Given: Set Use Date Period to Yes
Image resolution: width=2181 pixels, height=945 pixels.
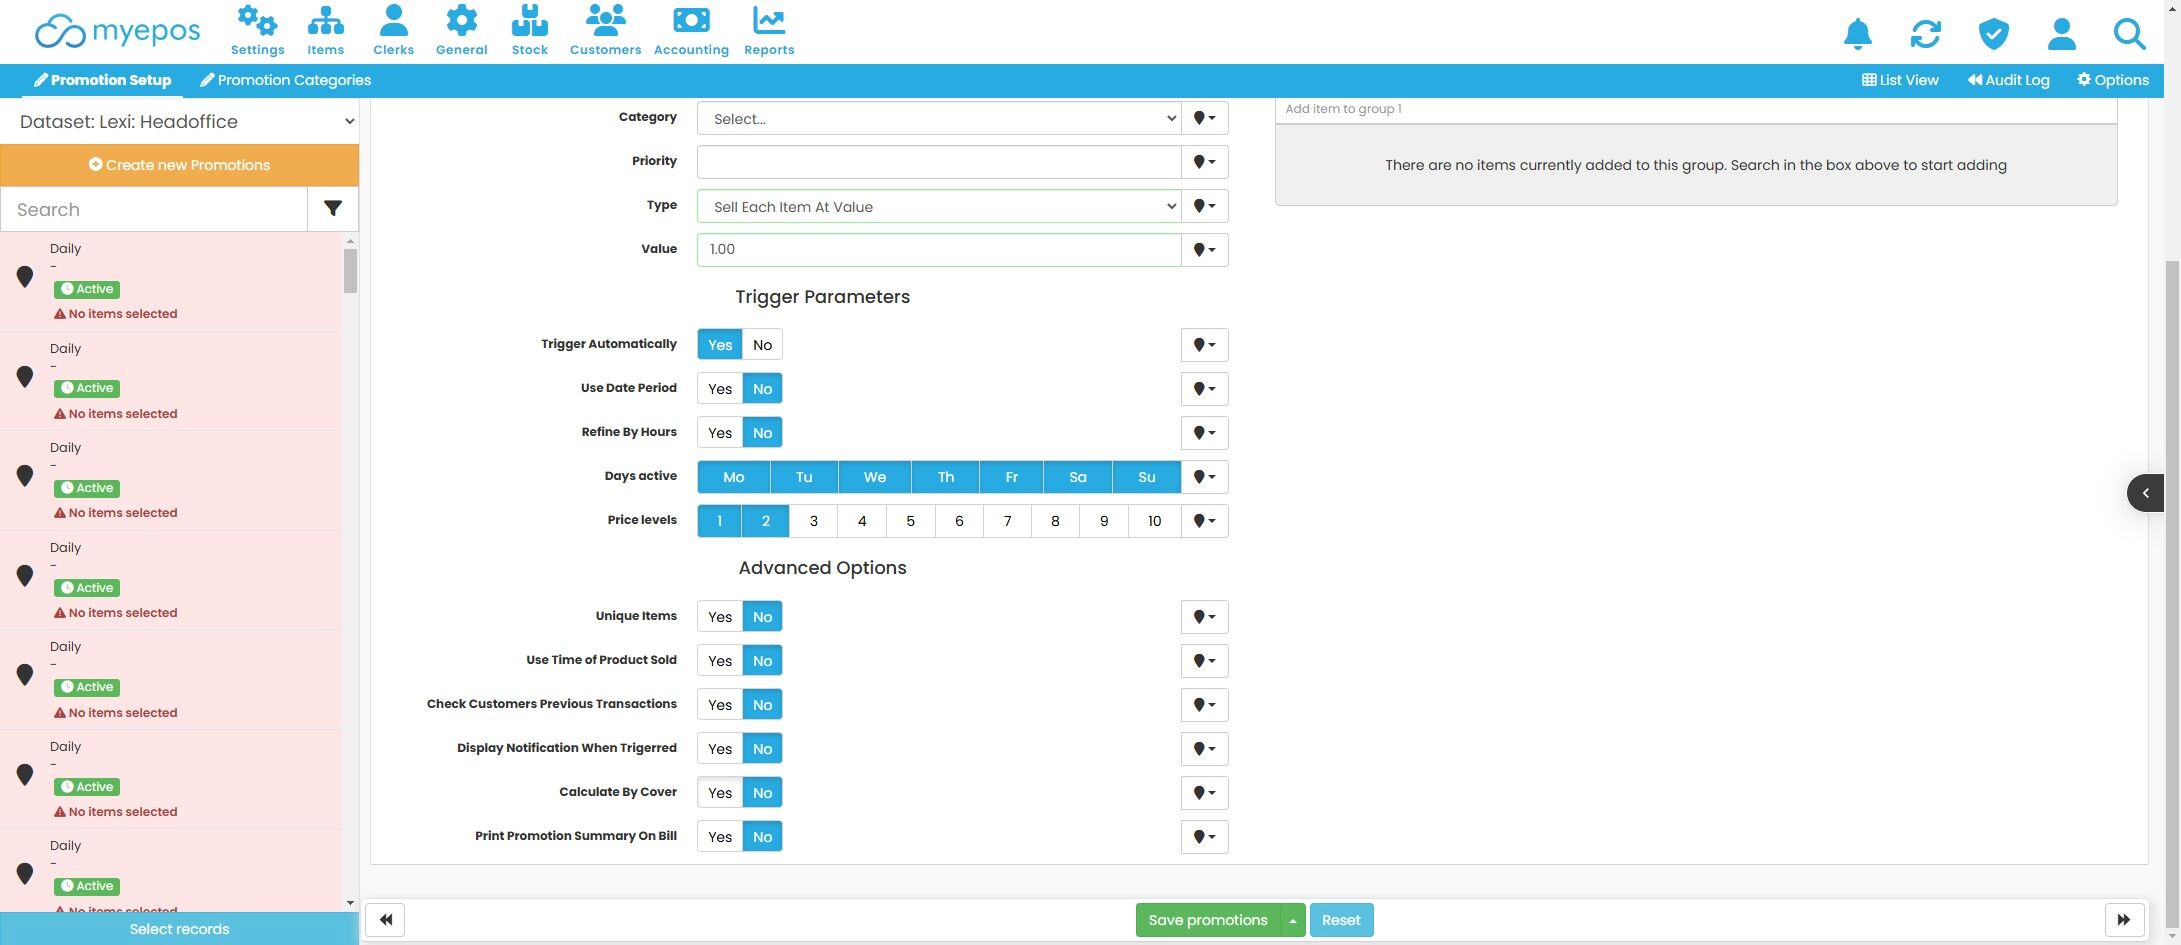Looking at the screenshot, I should (720, 389).
